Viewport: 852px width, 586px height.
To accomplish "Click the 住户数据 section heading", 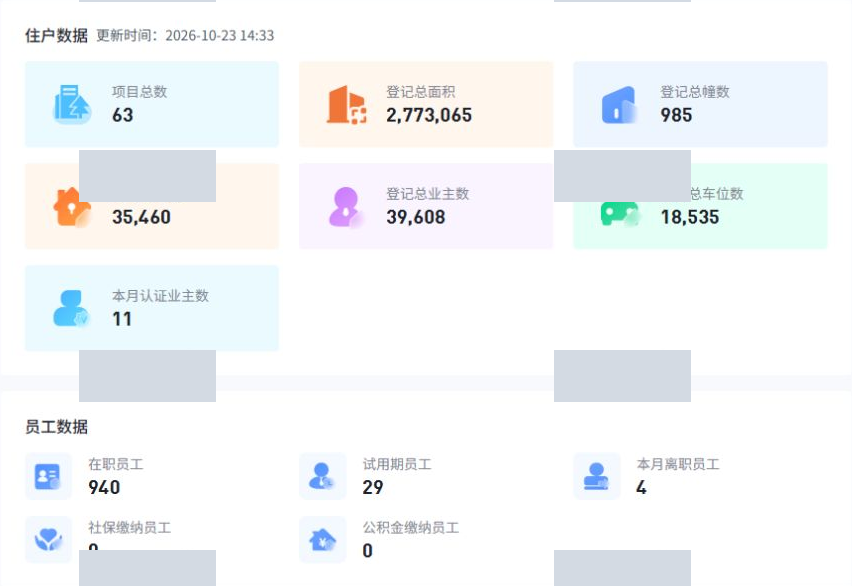I will click(x=57, y=35).
